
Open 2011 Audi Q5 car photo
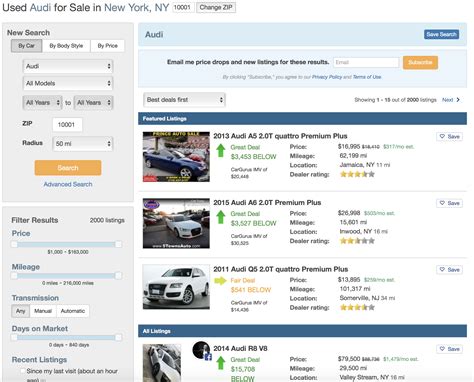tap(176, 287)
